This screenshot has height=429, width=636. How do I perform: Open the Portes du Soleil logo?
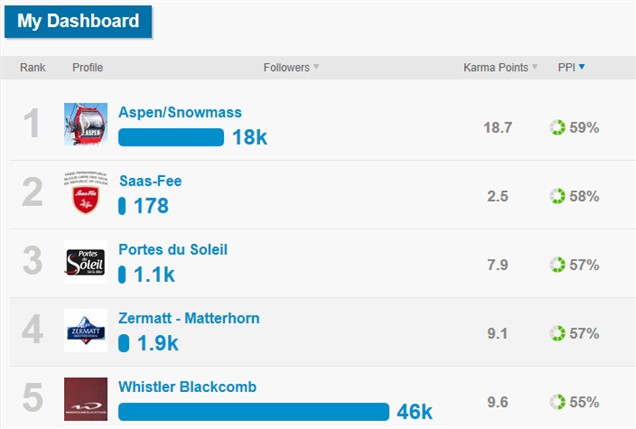point(85,262)
